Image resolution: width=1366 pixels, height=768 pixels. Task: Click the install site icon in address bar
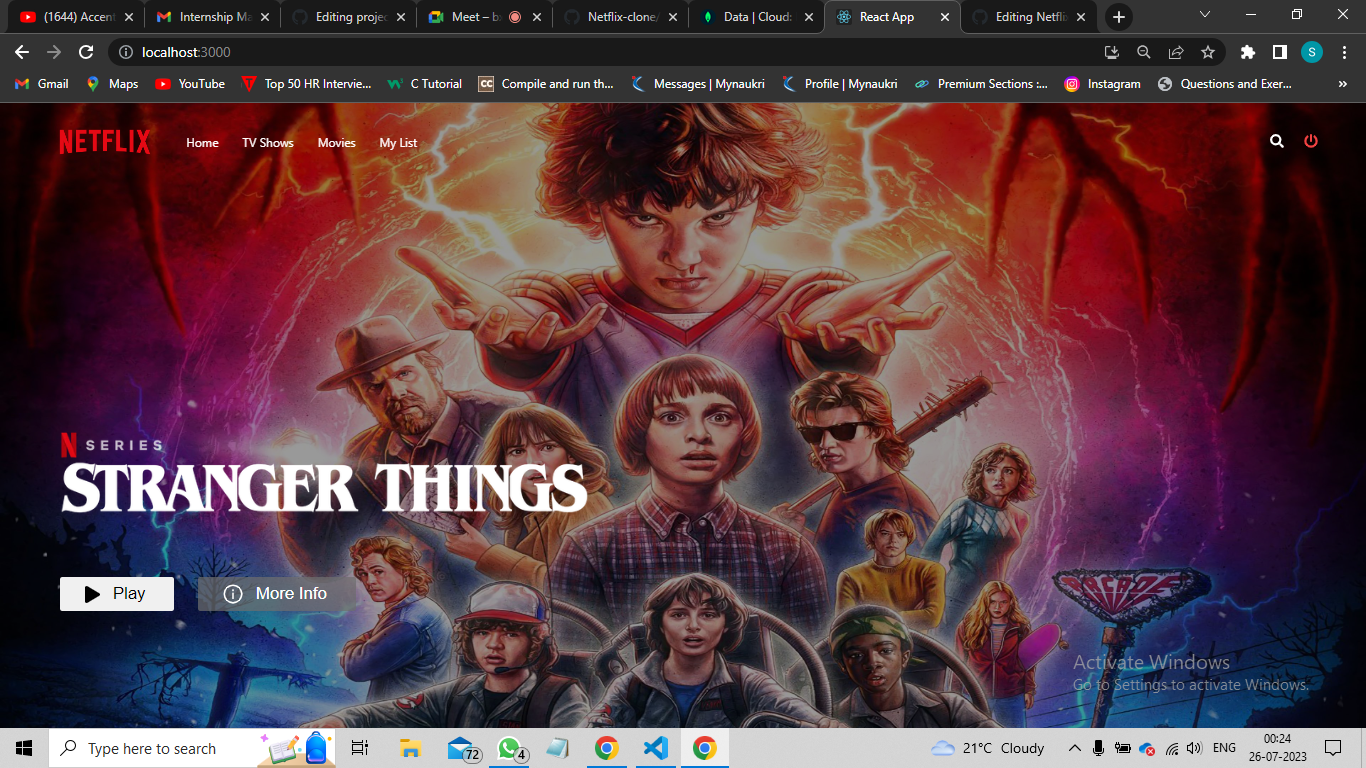pos(1111,51)
